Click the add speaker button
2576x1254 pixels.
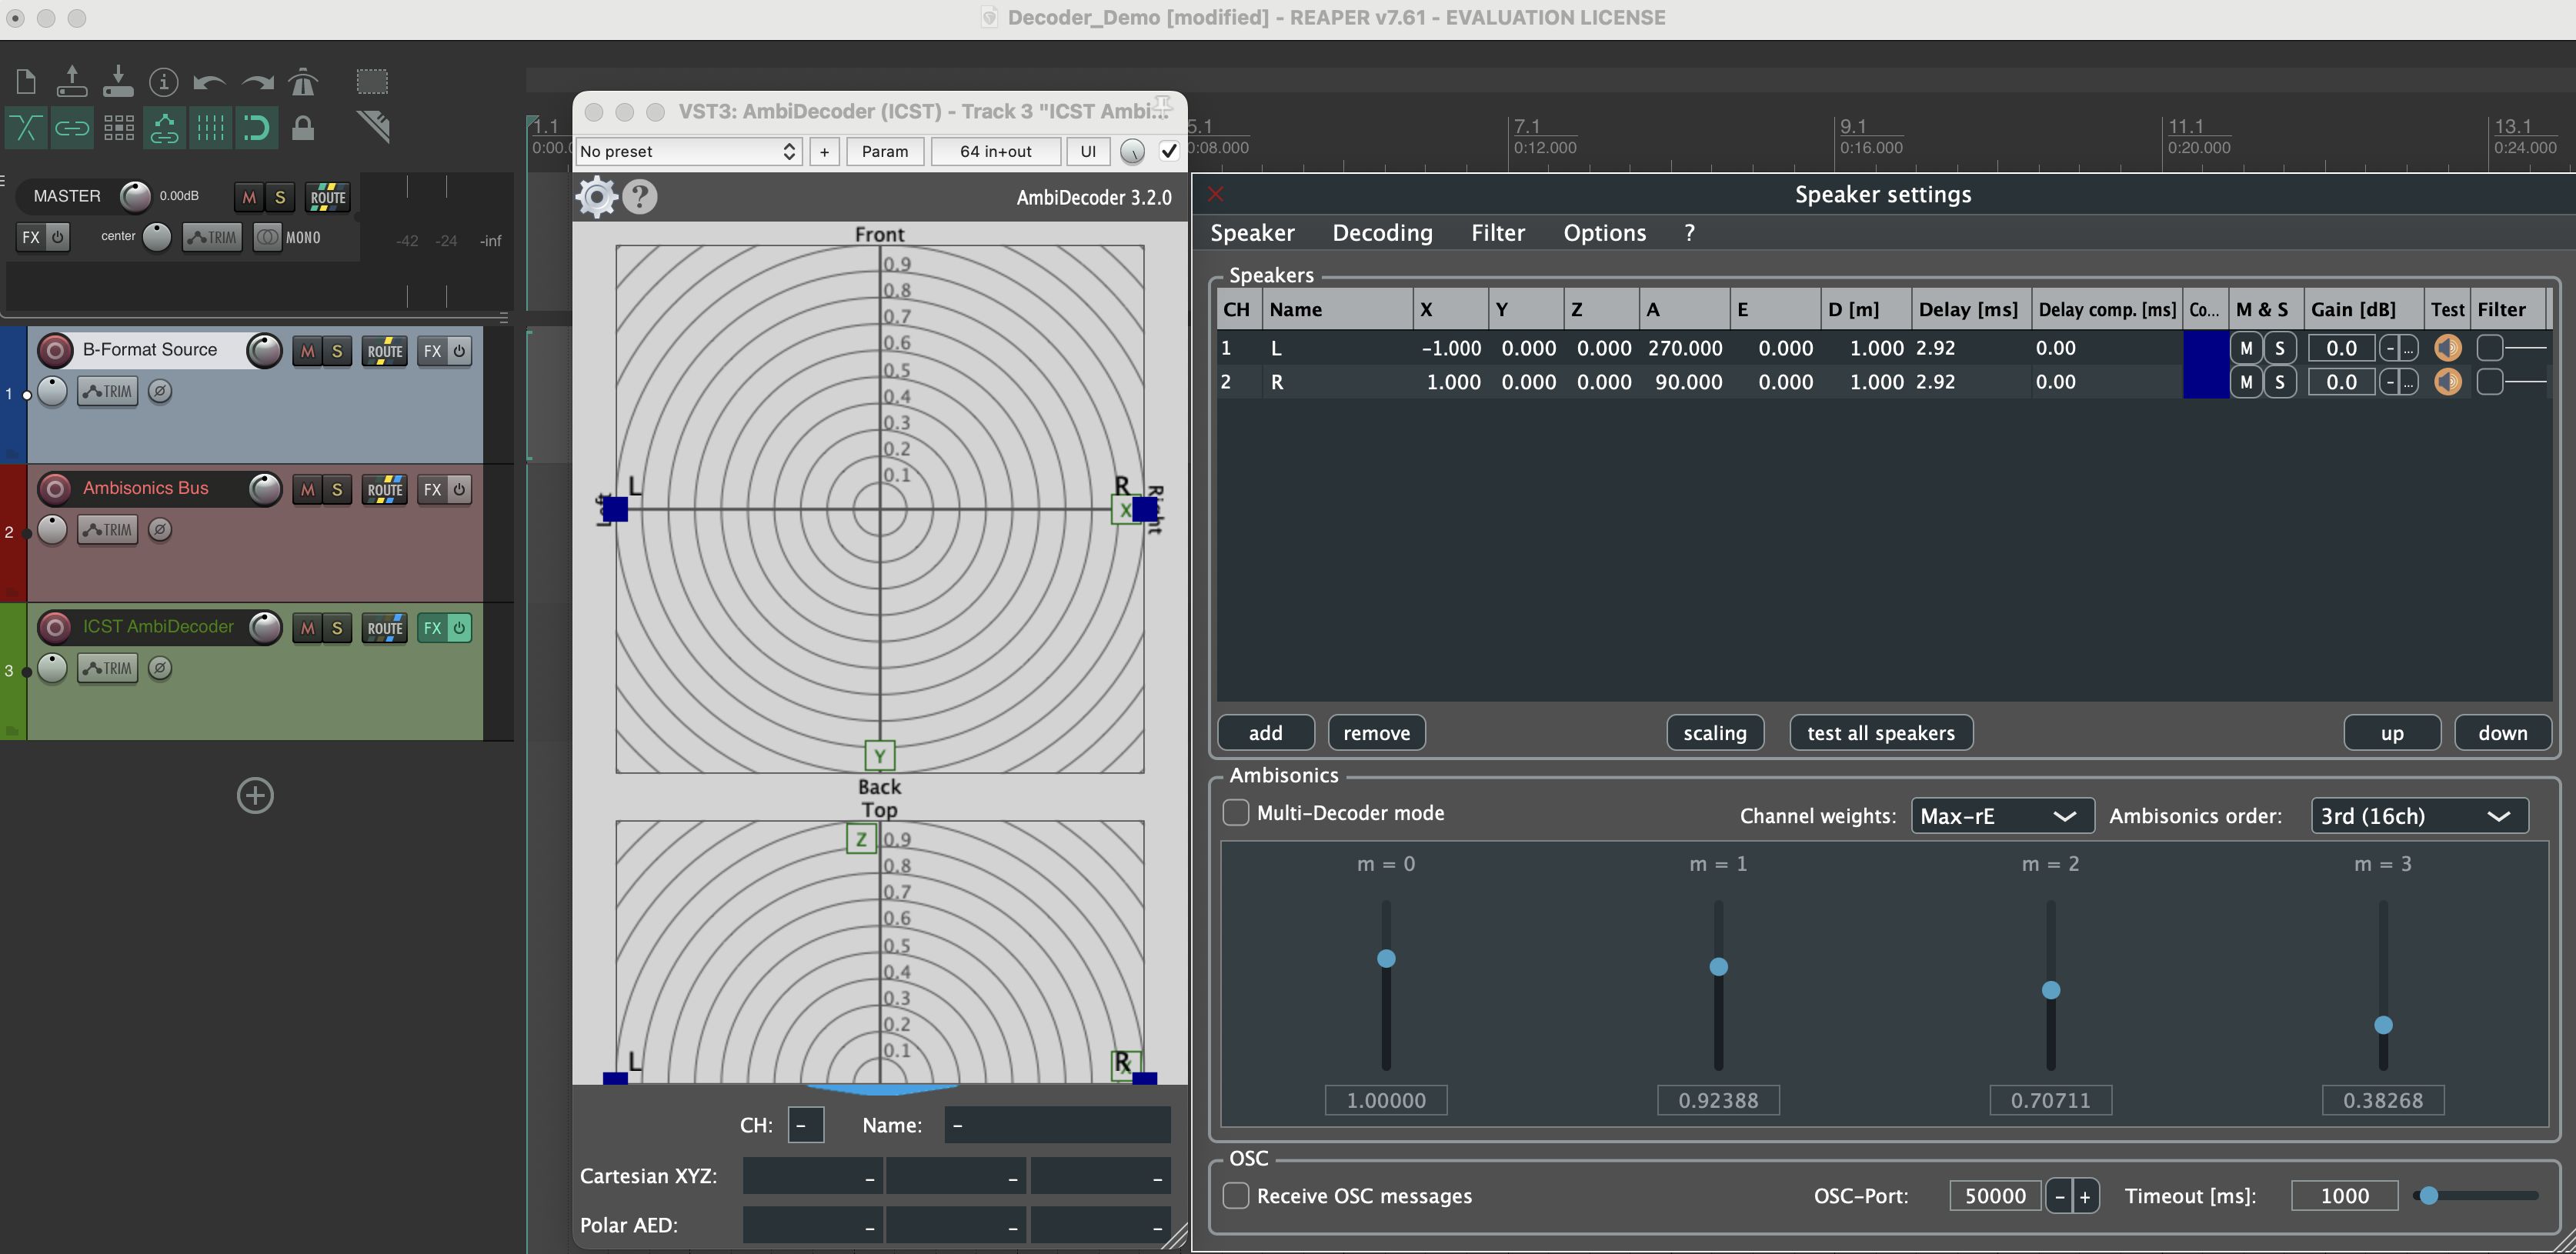[x=1265, y=733]
